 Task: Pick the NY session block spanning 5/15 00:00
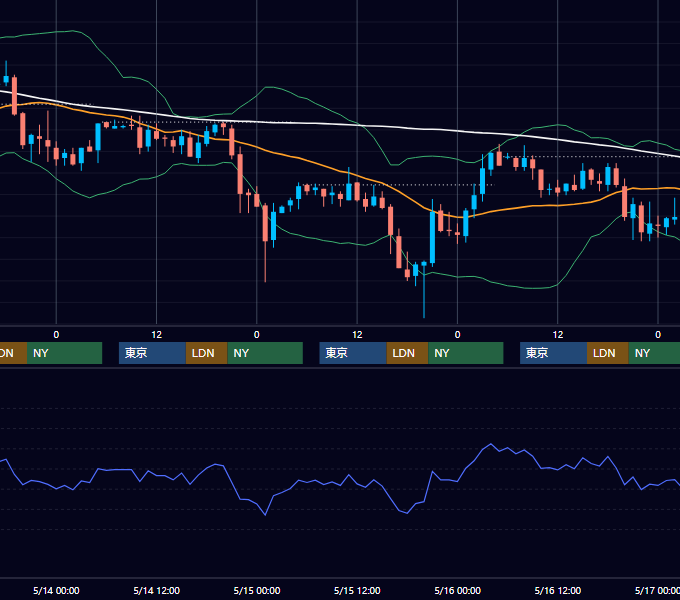point(265,353)
